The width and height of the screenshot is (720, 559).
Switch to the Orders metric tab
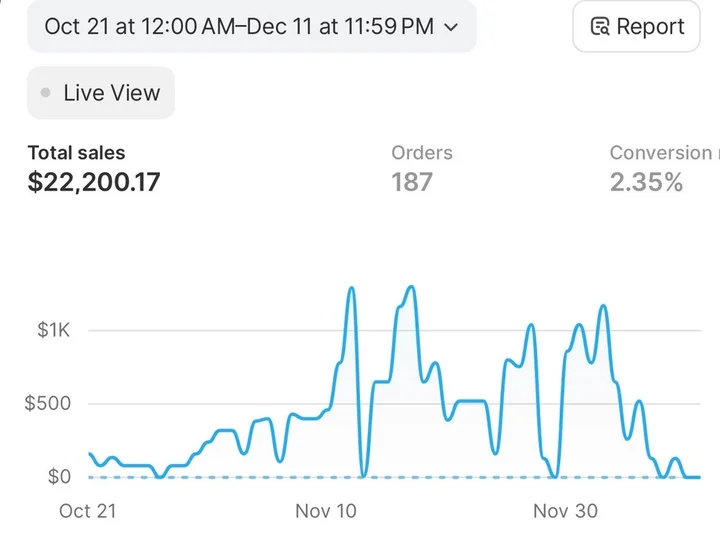point(421,153)
